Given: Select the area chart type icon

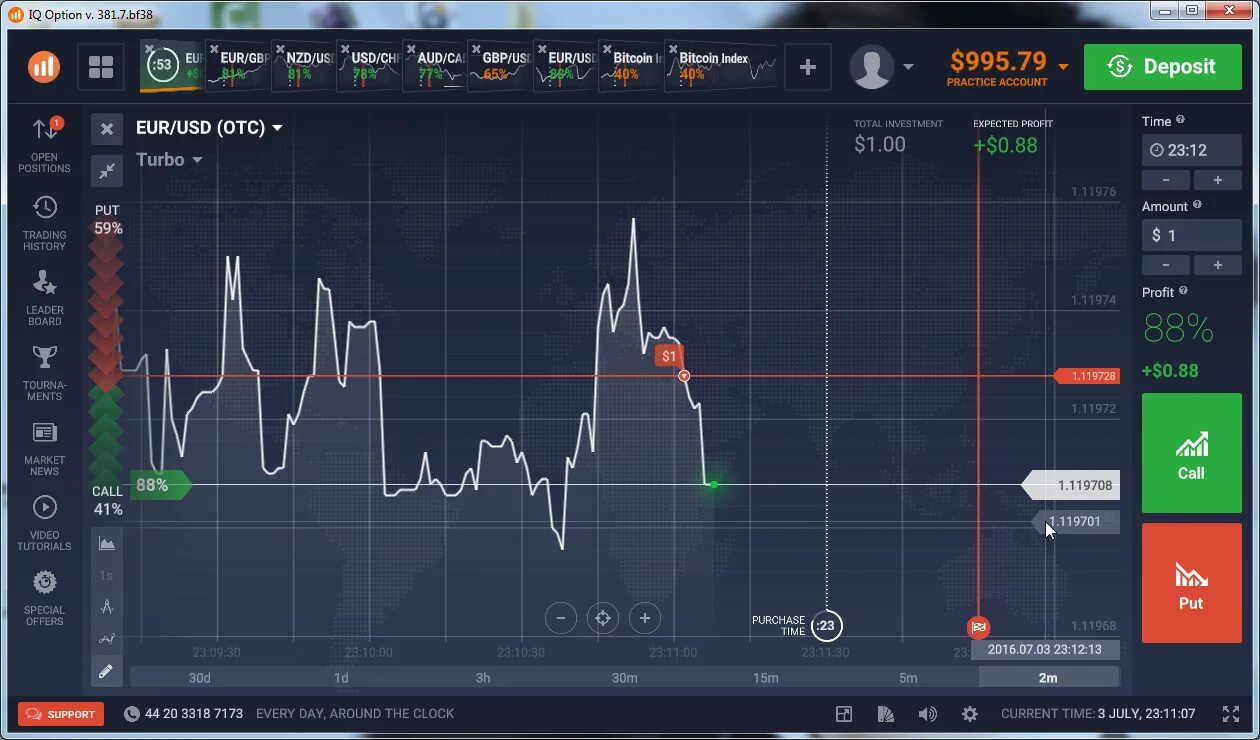Looking at the screenshot, I should 107,544.
